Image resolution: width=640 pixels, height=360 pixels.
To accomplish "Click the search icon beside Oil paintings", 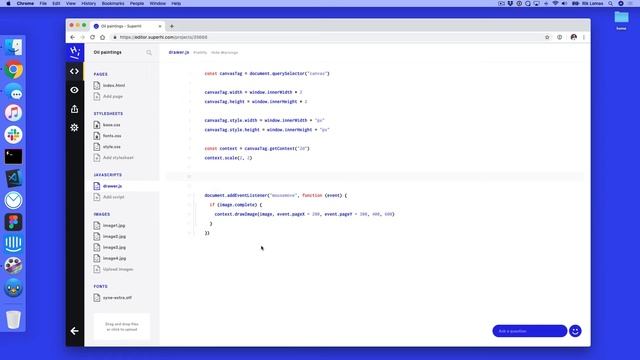I will (149, 52).
